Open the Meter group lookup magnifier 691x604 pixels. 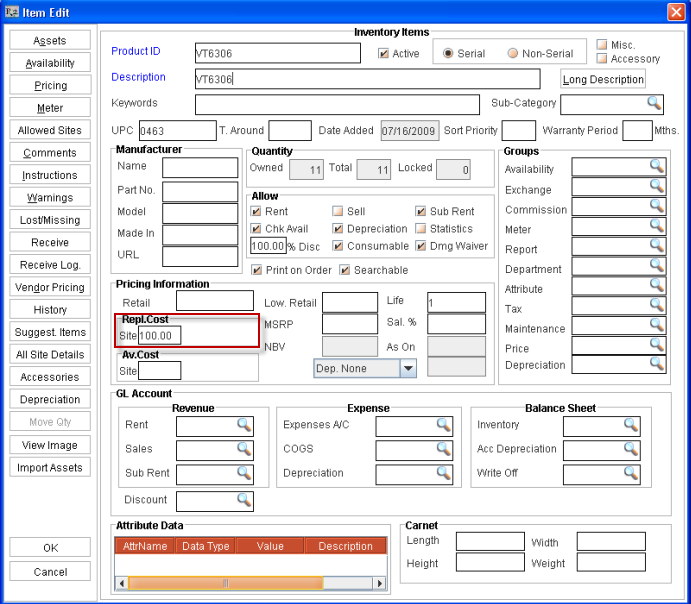[657, 226]
